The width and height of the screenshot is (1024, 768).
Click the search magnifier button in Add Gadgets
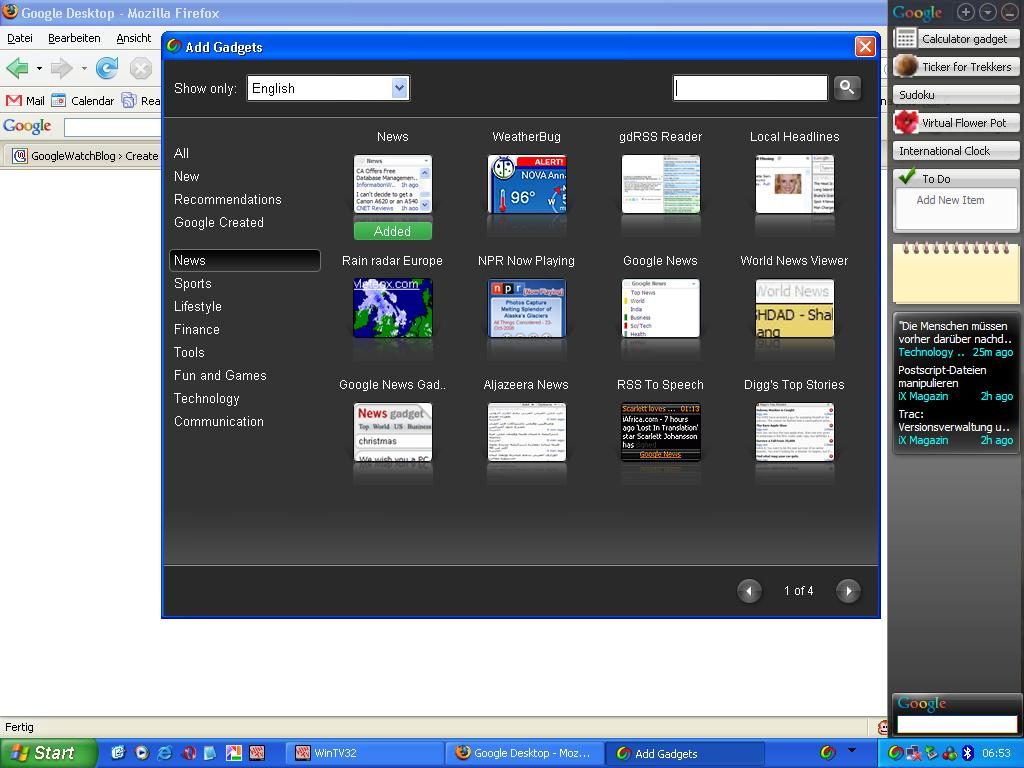[847, 88]
